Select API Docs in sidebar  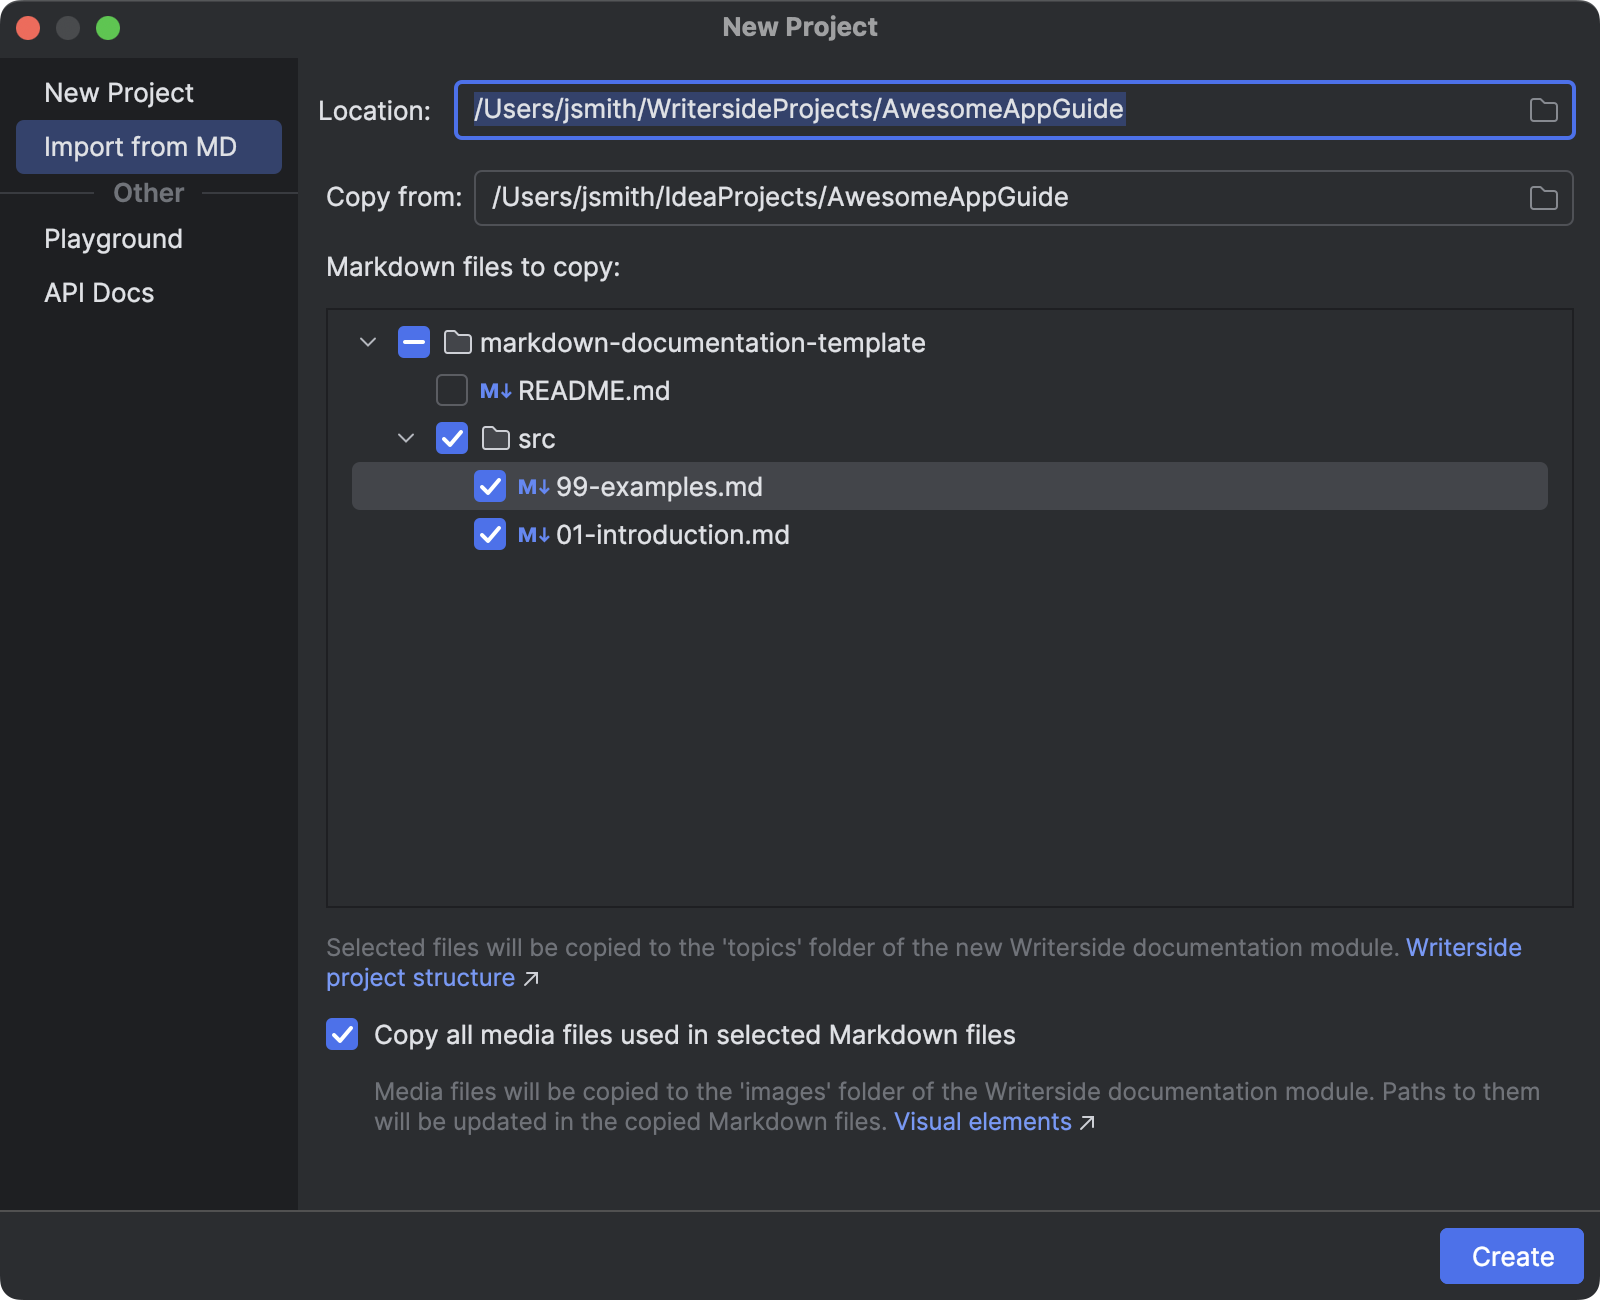pos(99,293)
